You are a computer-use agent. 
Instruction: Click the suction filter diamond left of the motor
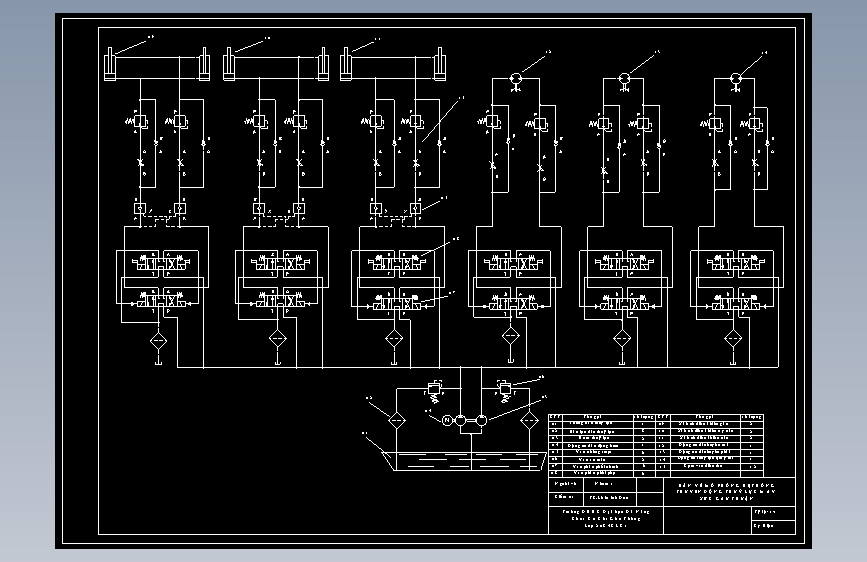coord(396,420)
